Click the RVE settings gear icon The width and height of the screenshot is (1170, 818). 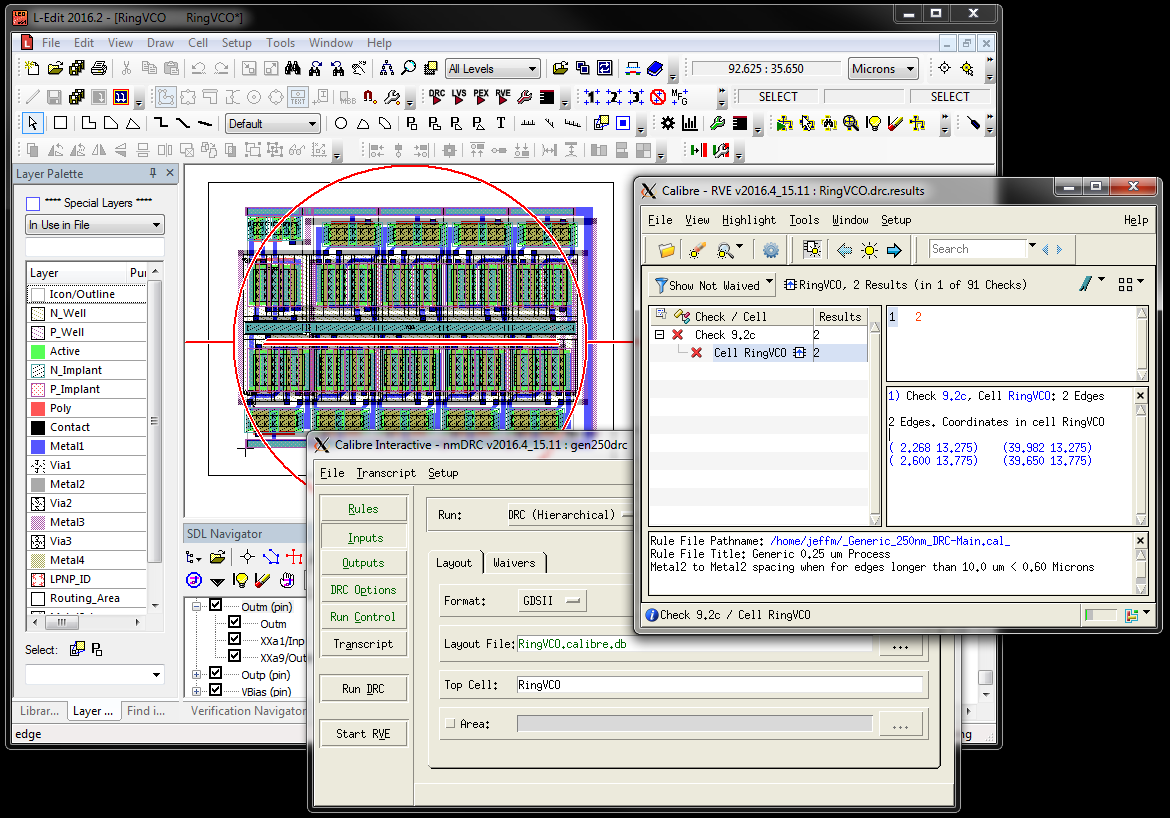coord(770,250)
